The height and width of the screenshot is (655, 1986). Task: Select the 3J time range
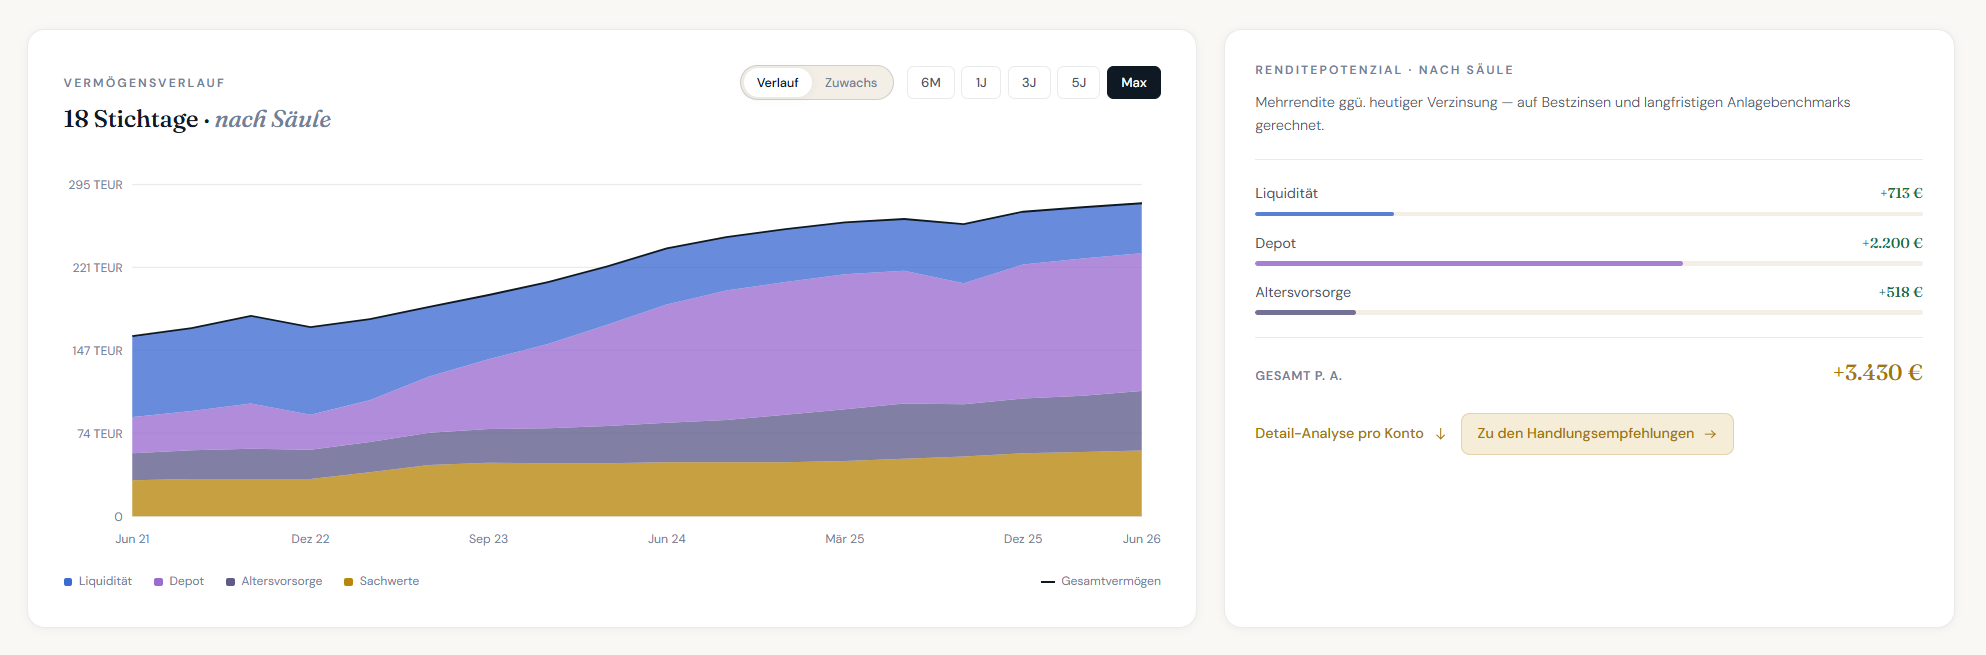click(x=1029, y=83)
